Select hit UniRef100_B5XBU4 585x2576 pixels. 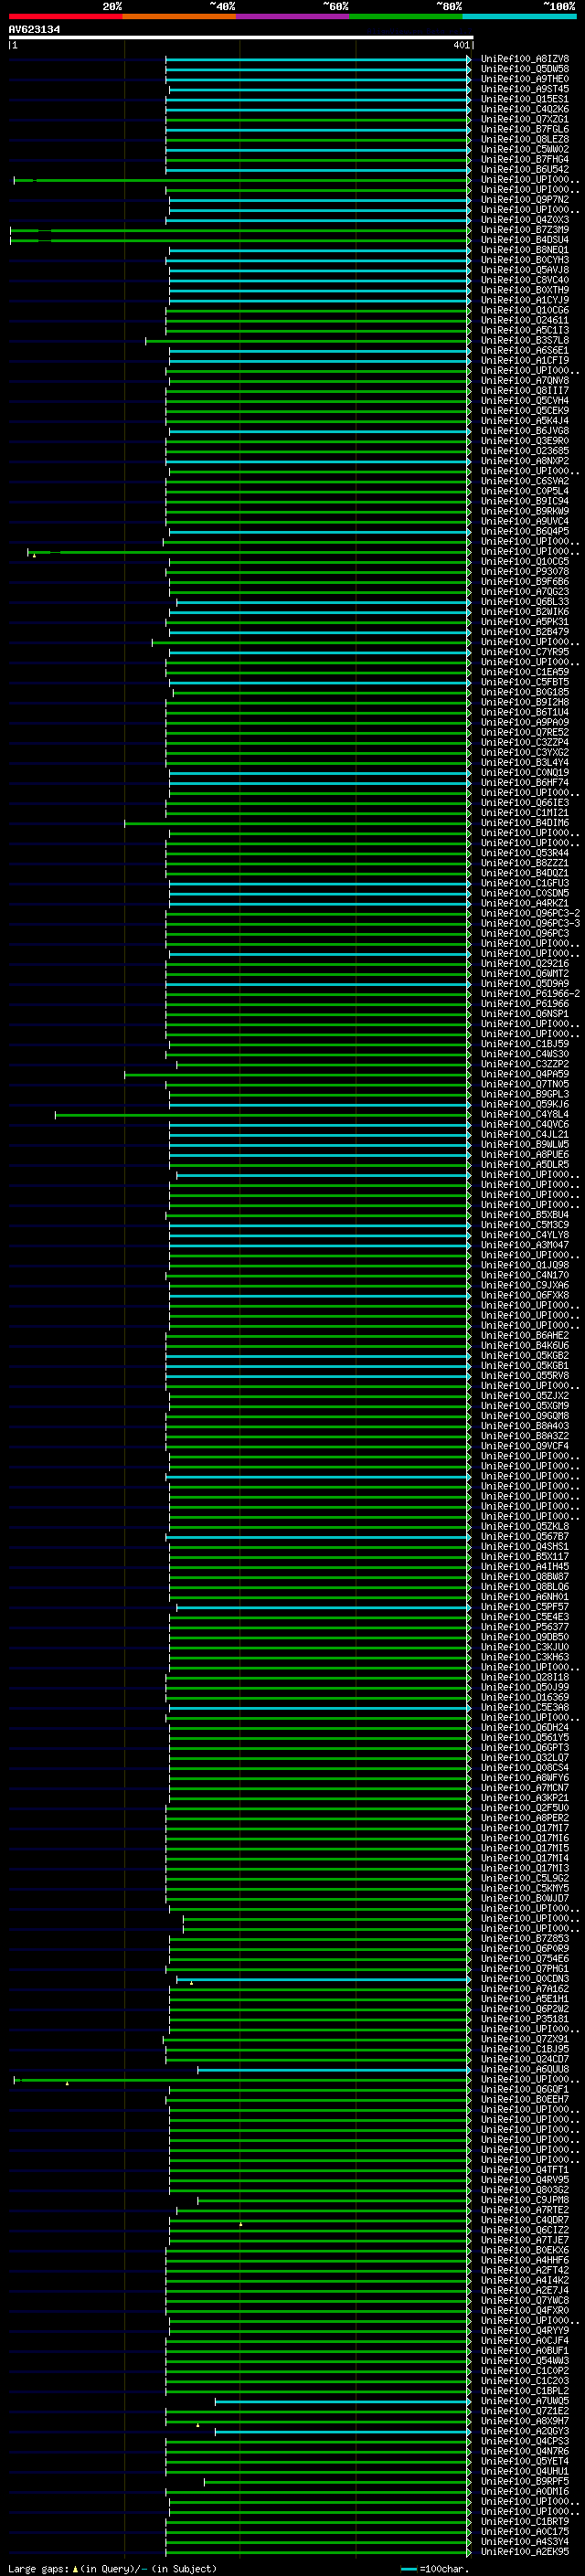coord(525,1215)
